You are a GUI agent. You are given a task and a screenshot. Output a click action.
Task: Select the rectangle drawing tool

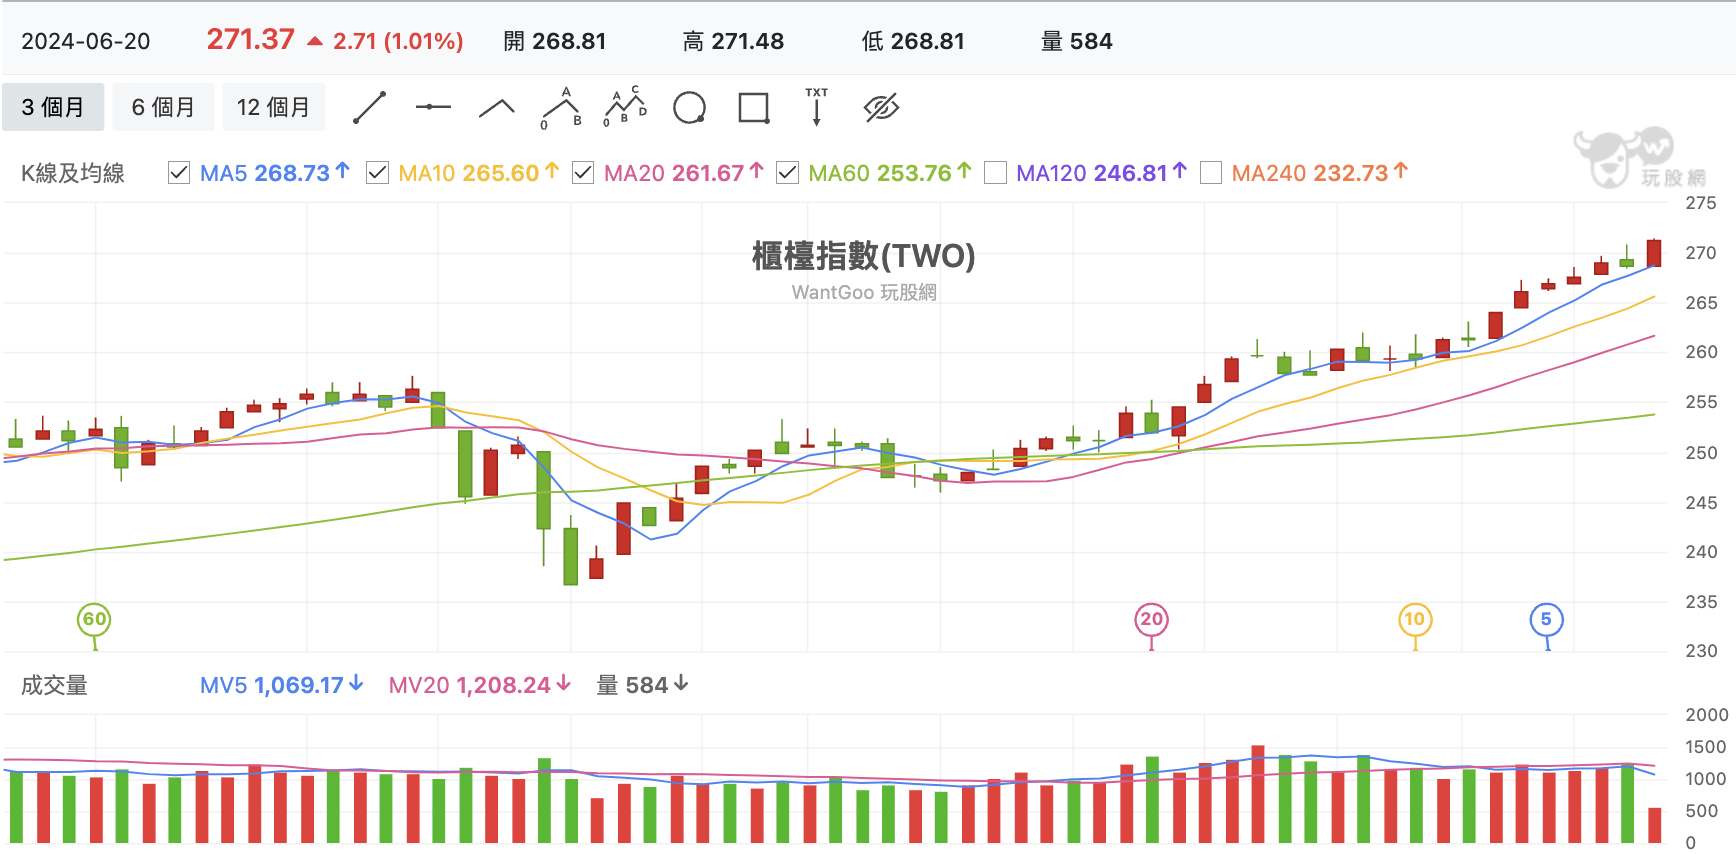753,108
